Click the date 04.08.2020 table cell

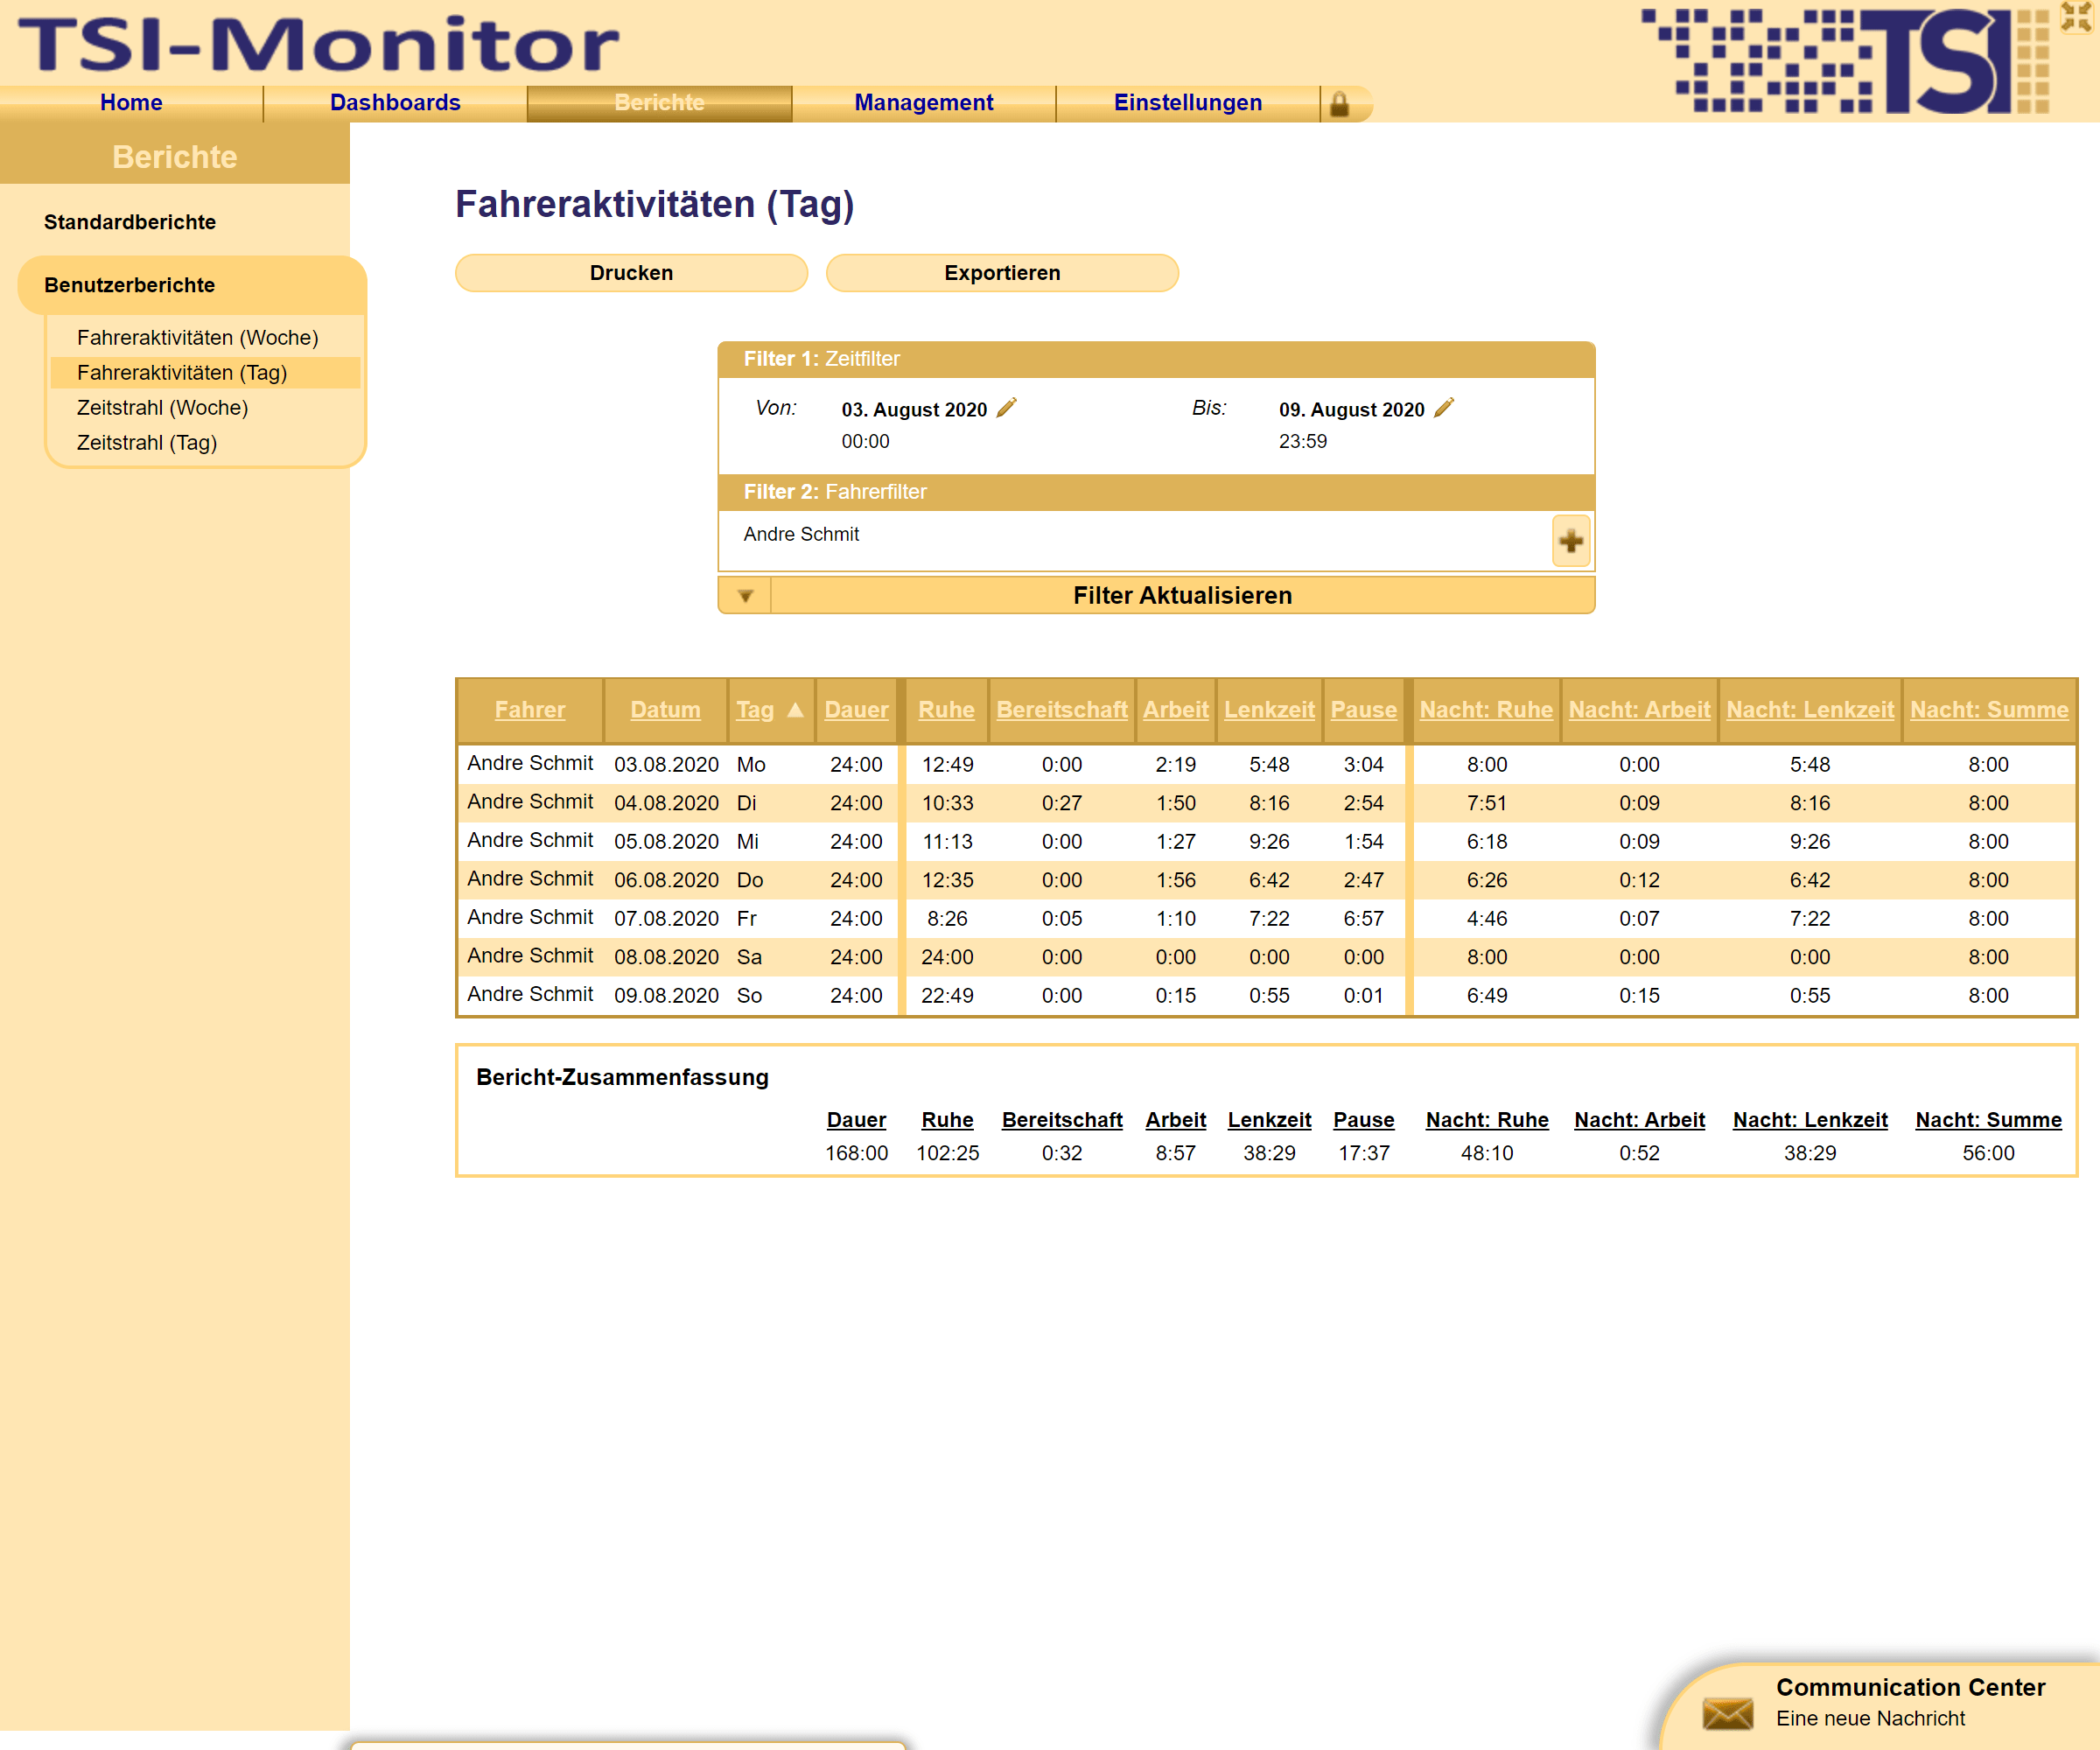666,803
